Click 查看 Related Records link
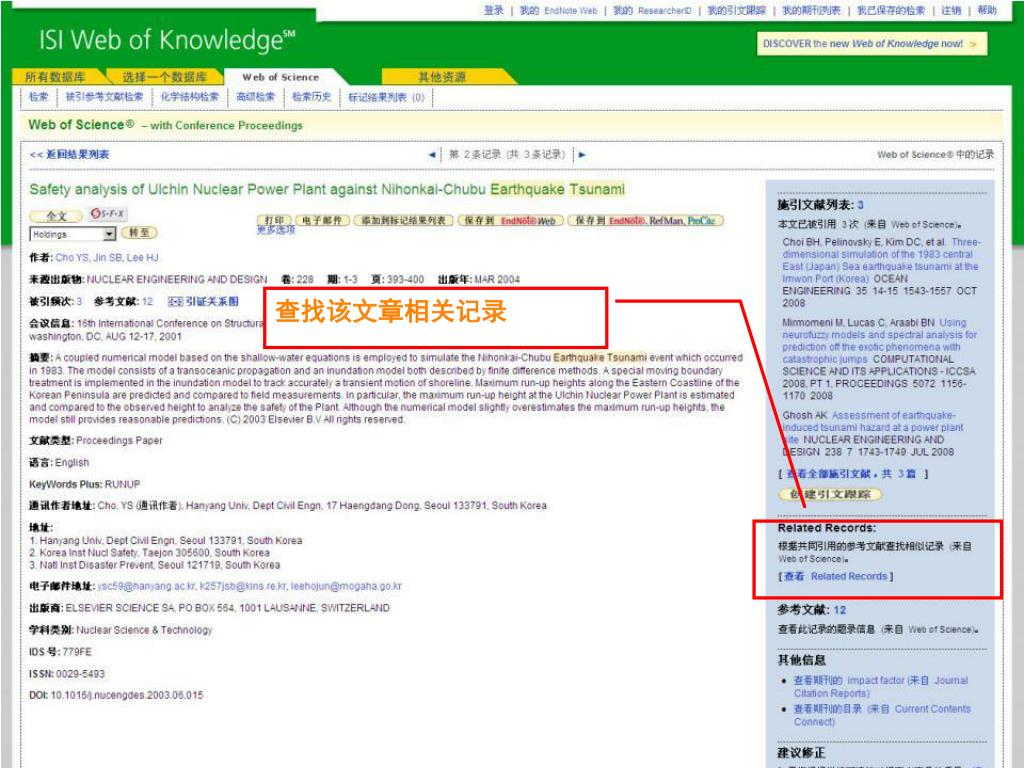 tap(835, 577)
